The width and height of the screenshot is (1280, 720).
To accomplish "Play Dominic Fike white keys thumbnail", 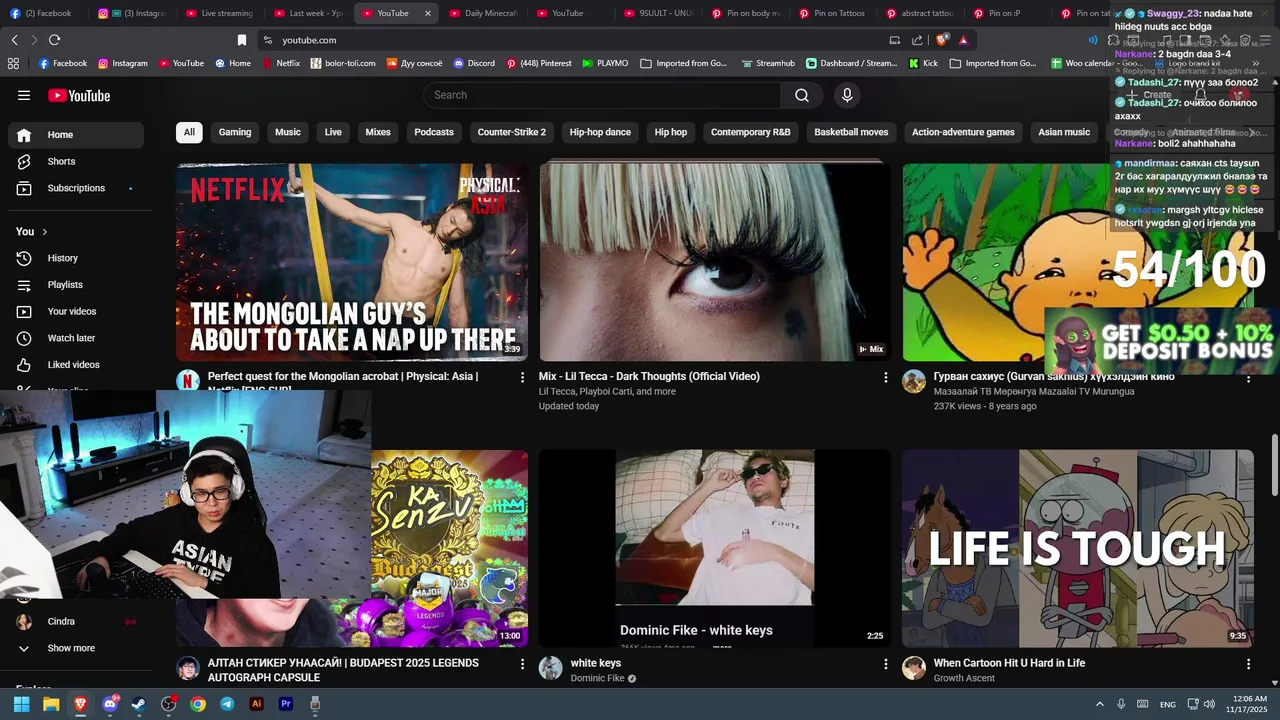I will pos(714,548).
